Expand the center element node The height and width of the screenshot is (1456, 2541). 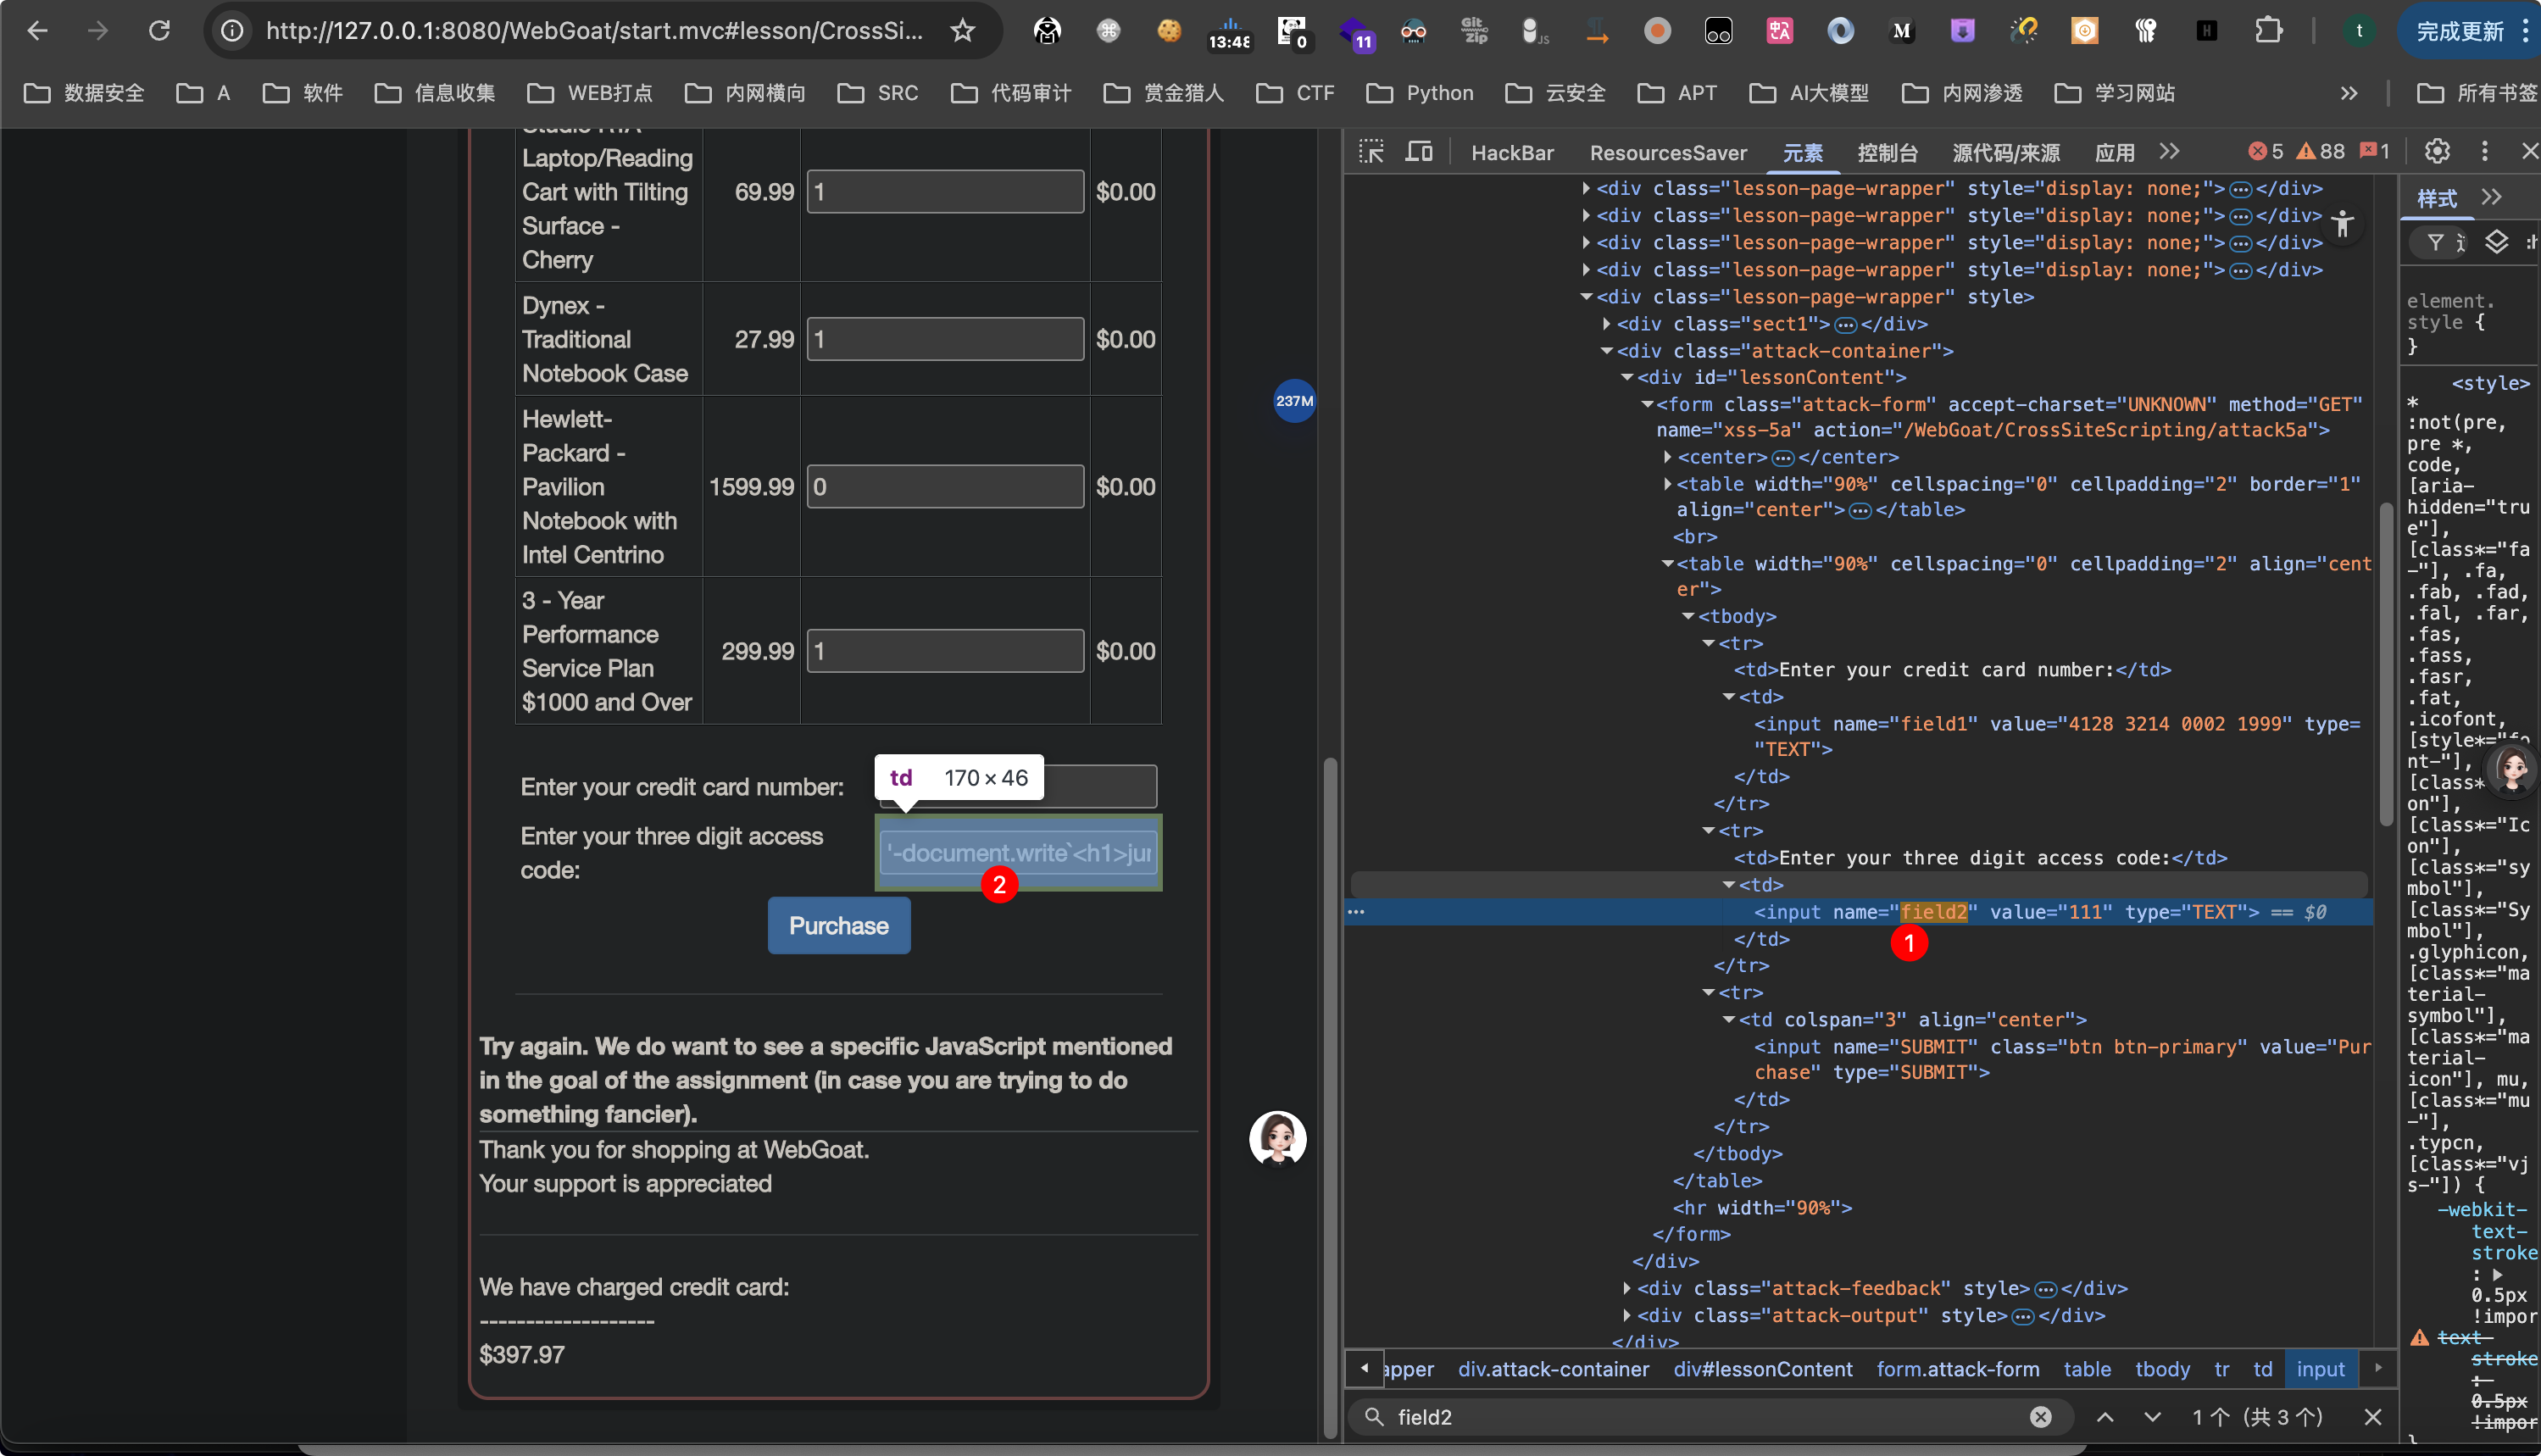tap(1667, 457)
